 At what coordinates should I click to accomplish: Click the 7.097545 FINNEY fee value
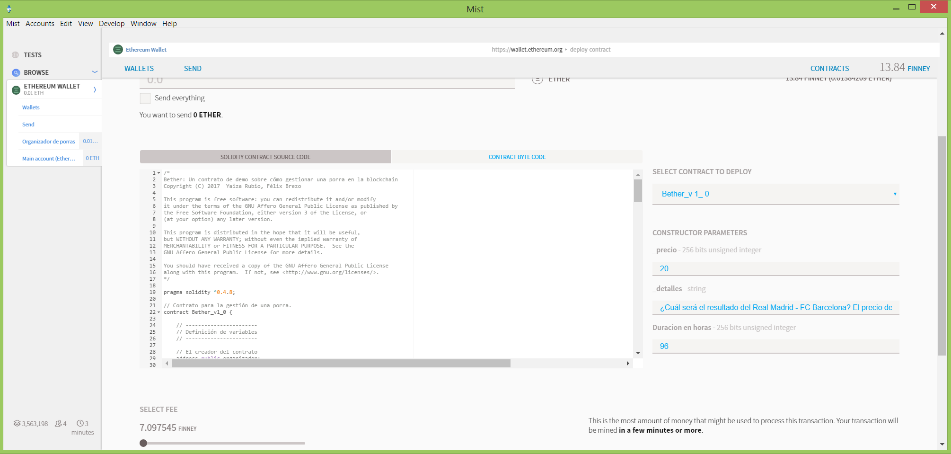[x=168, y=428]
